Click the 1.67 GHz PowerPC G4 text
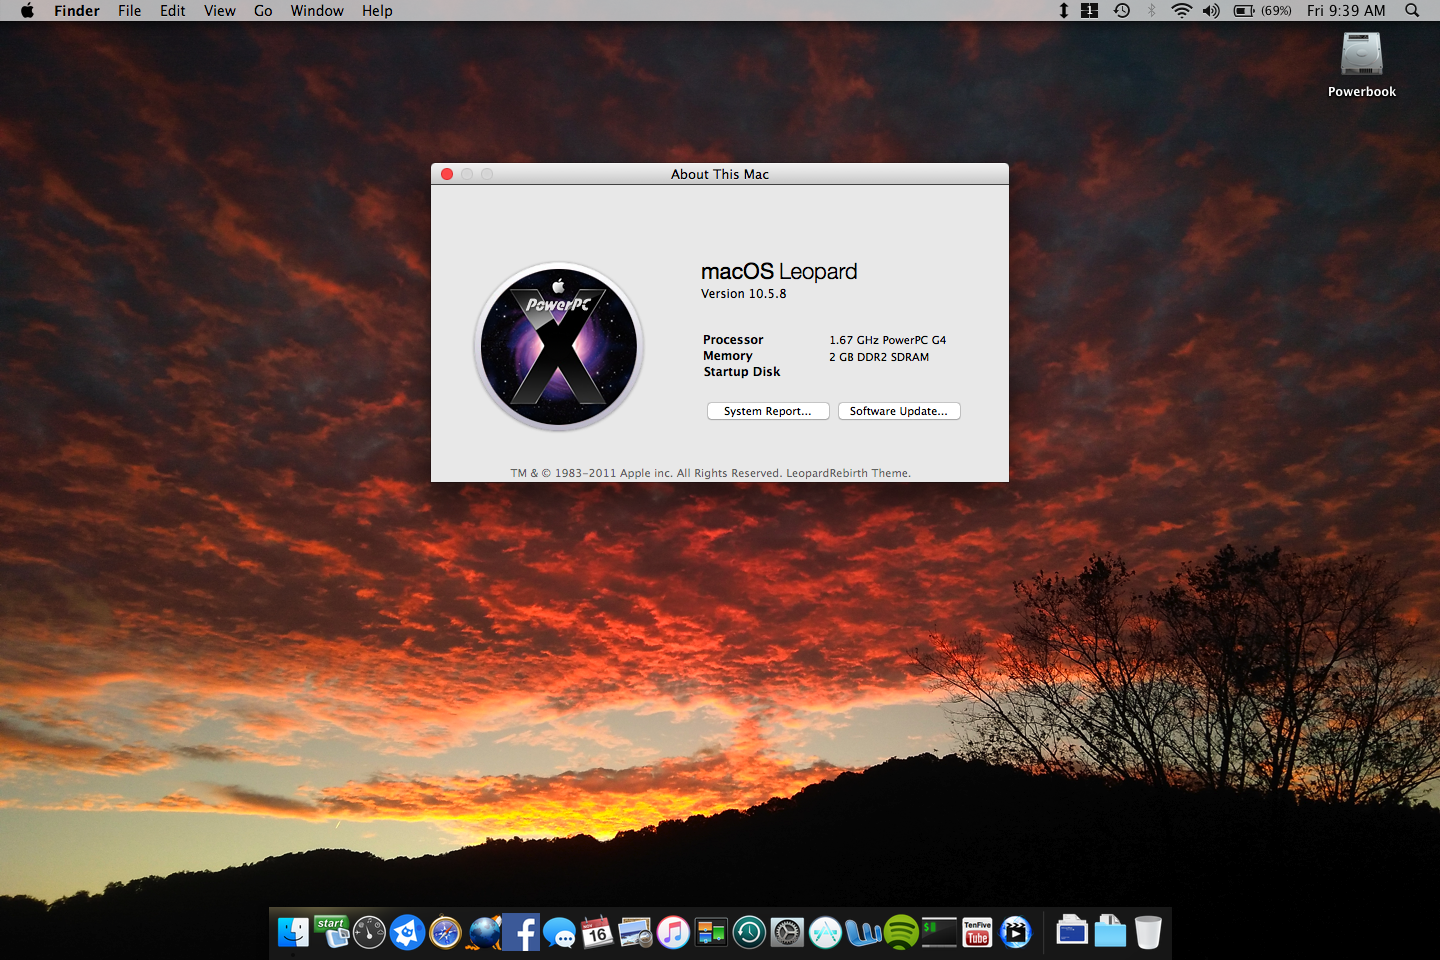This screenshot has height=960, width=1440. 887,340
